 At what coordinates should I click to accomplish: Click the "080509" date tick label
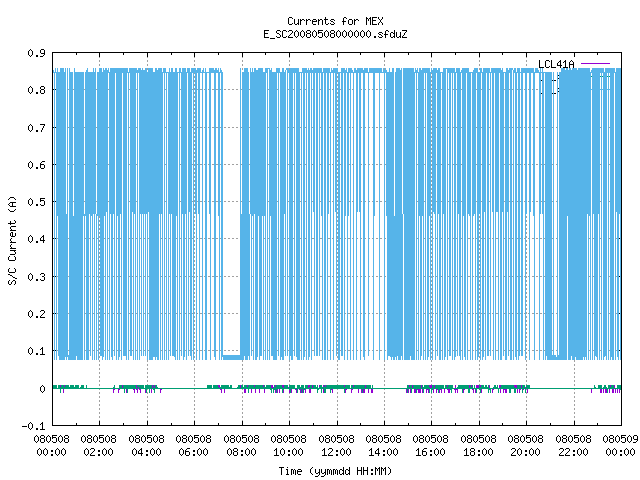pyautogui.click(x=620, y=439)
